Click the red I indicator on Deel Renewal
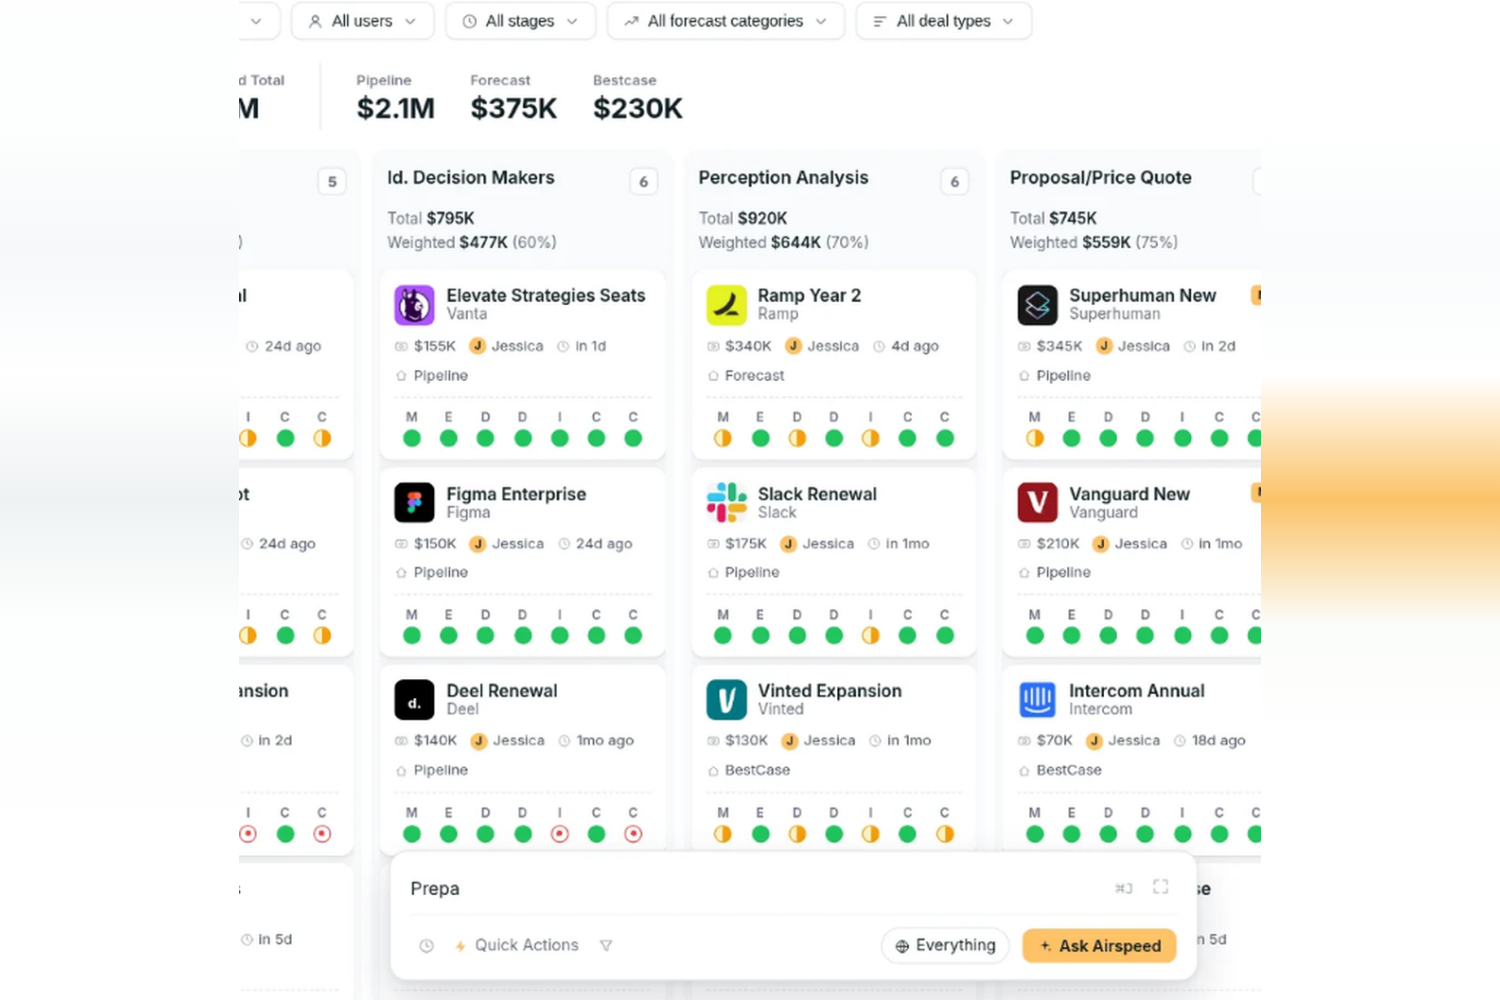1500x1000 pixels. point(560,834)
